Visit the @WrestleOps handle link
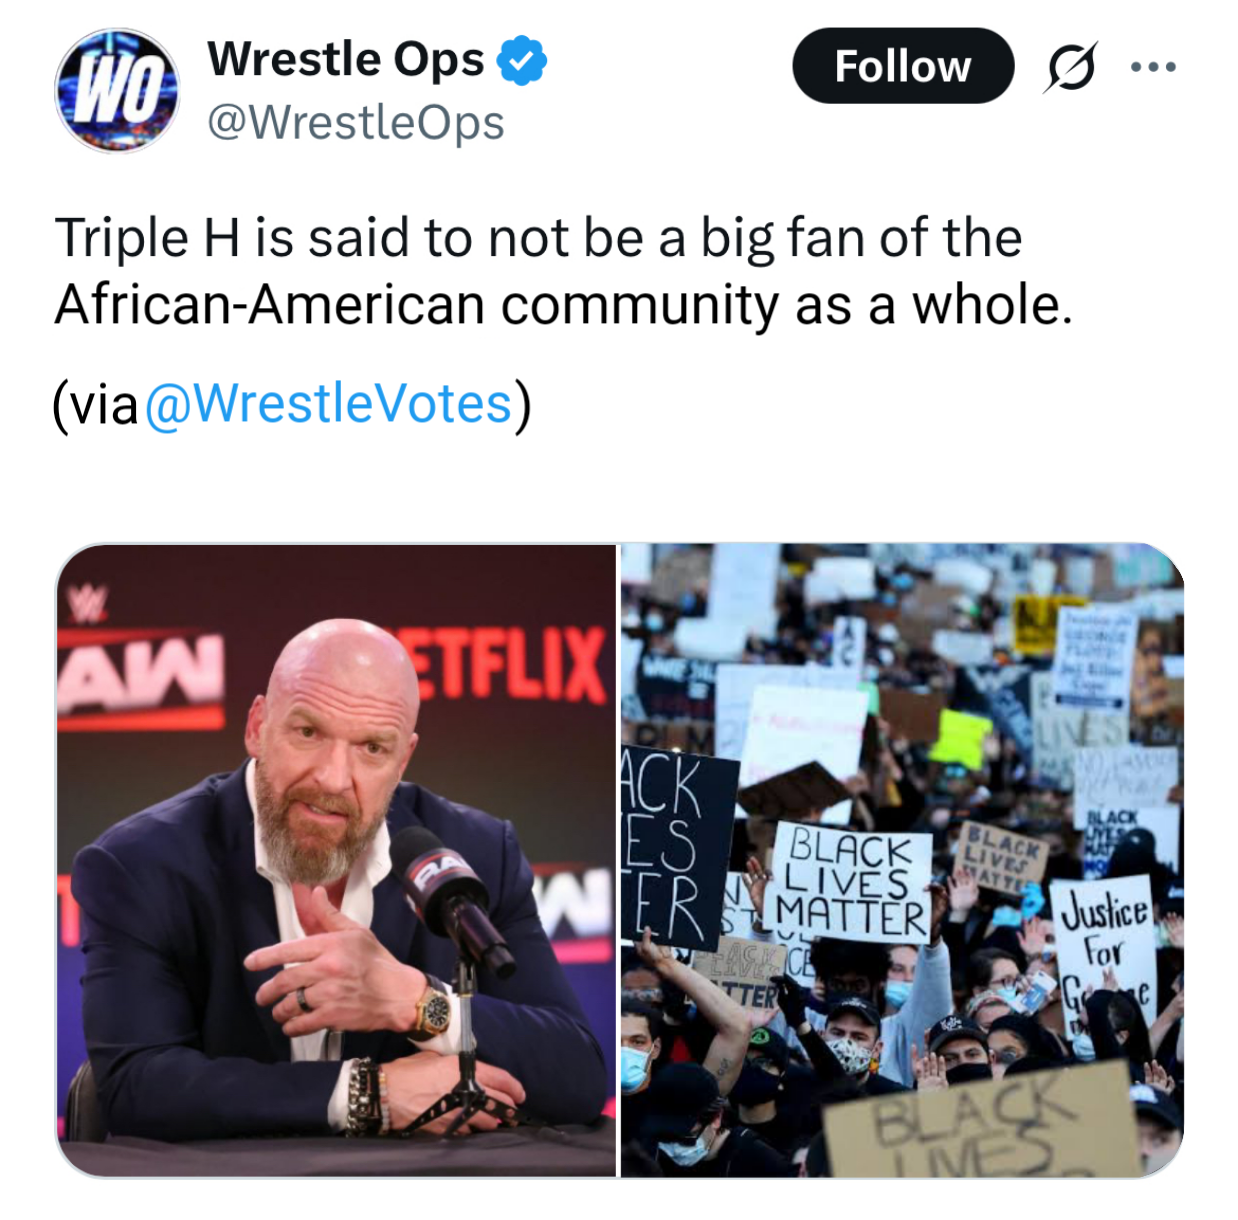1238x1220 pixels. (x=356, y=123)
